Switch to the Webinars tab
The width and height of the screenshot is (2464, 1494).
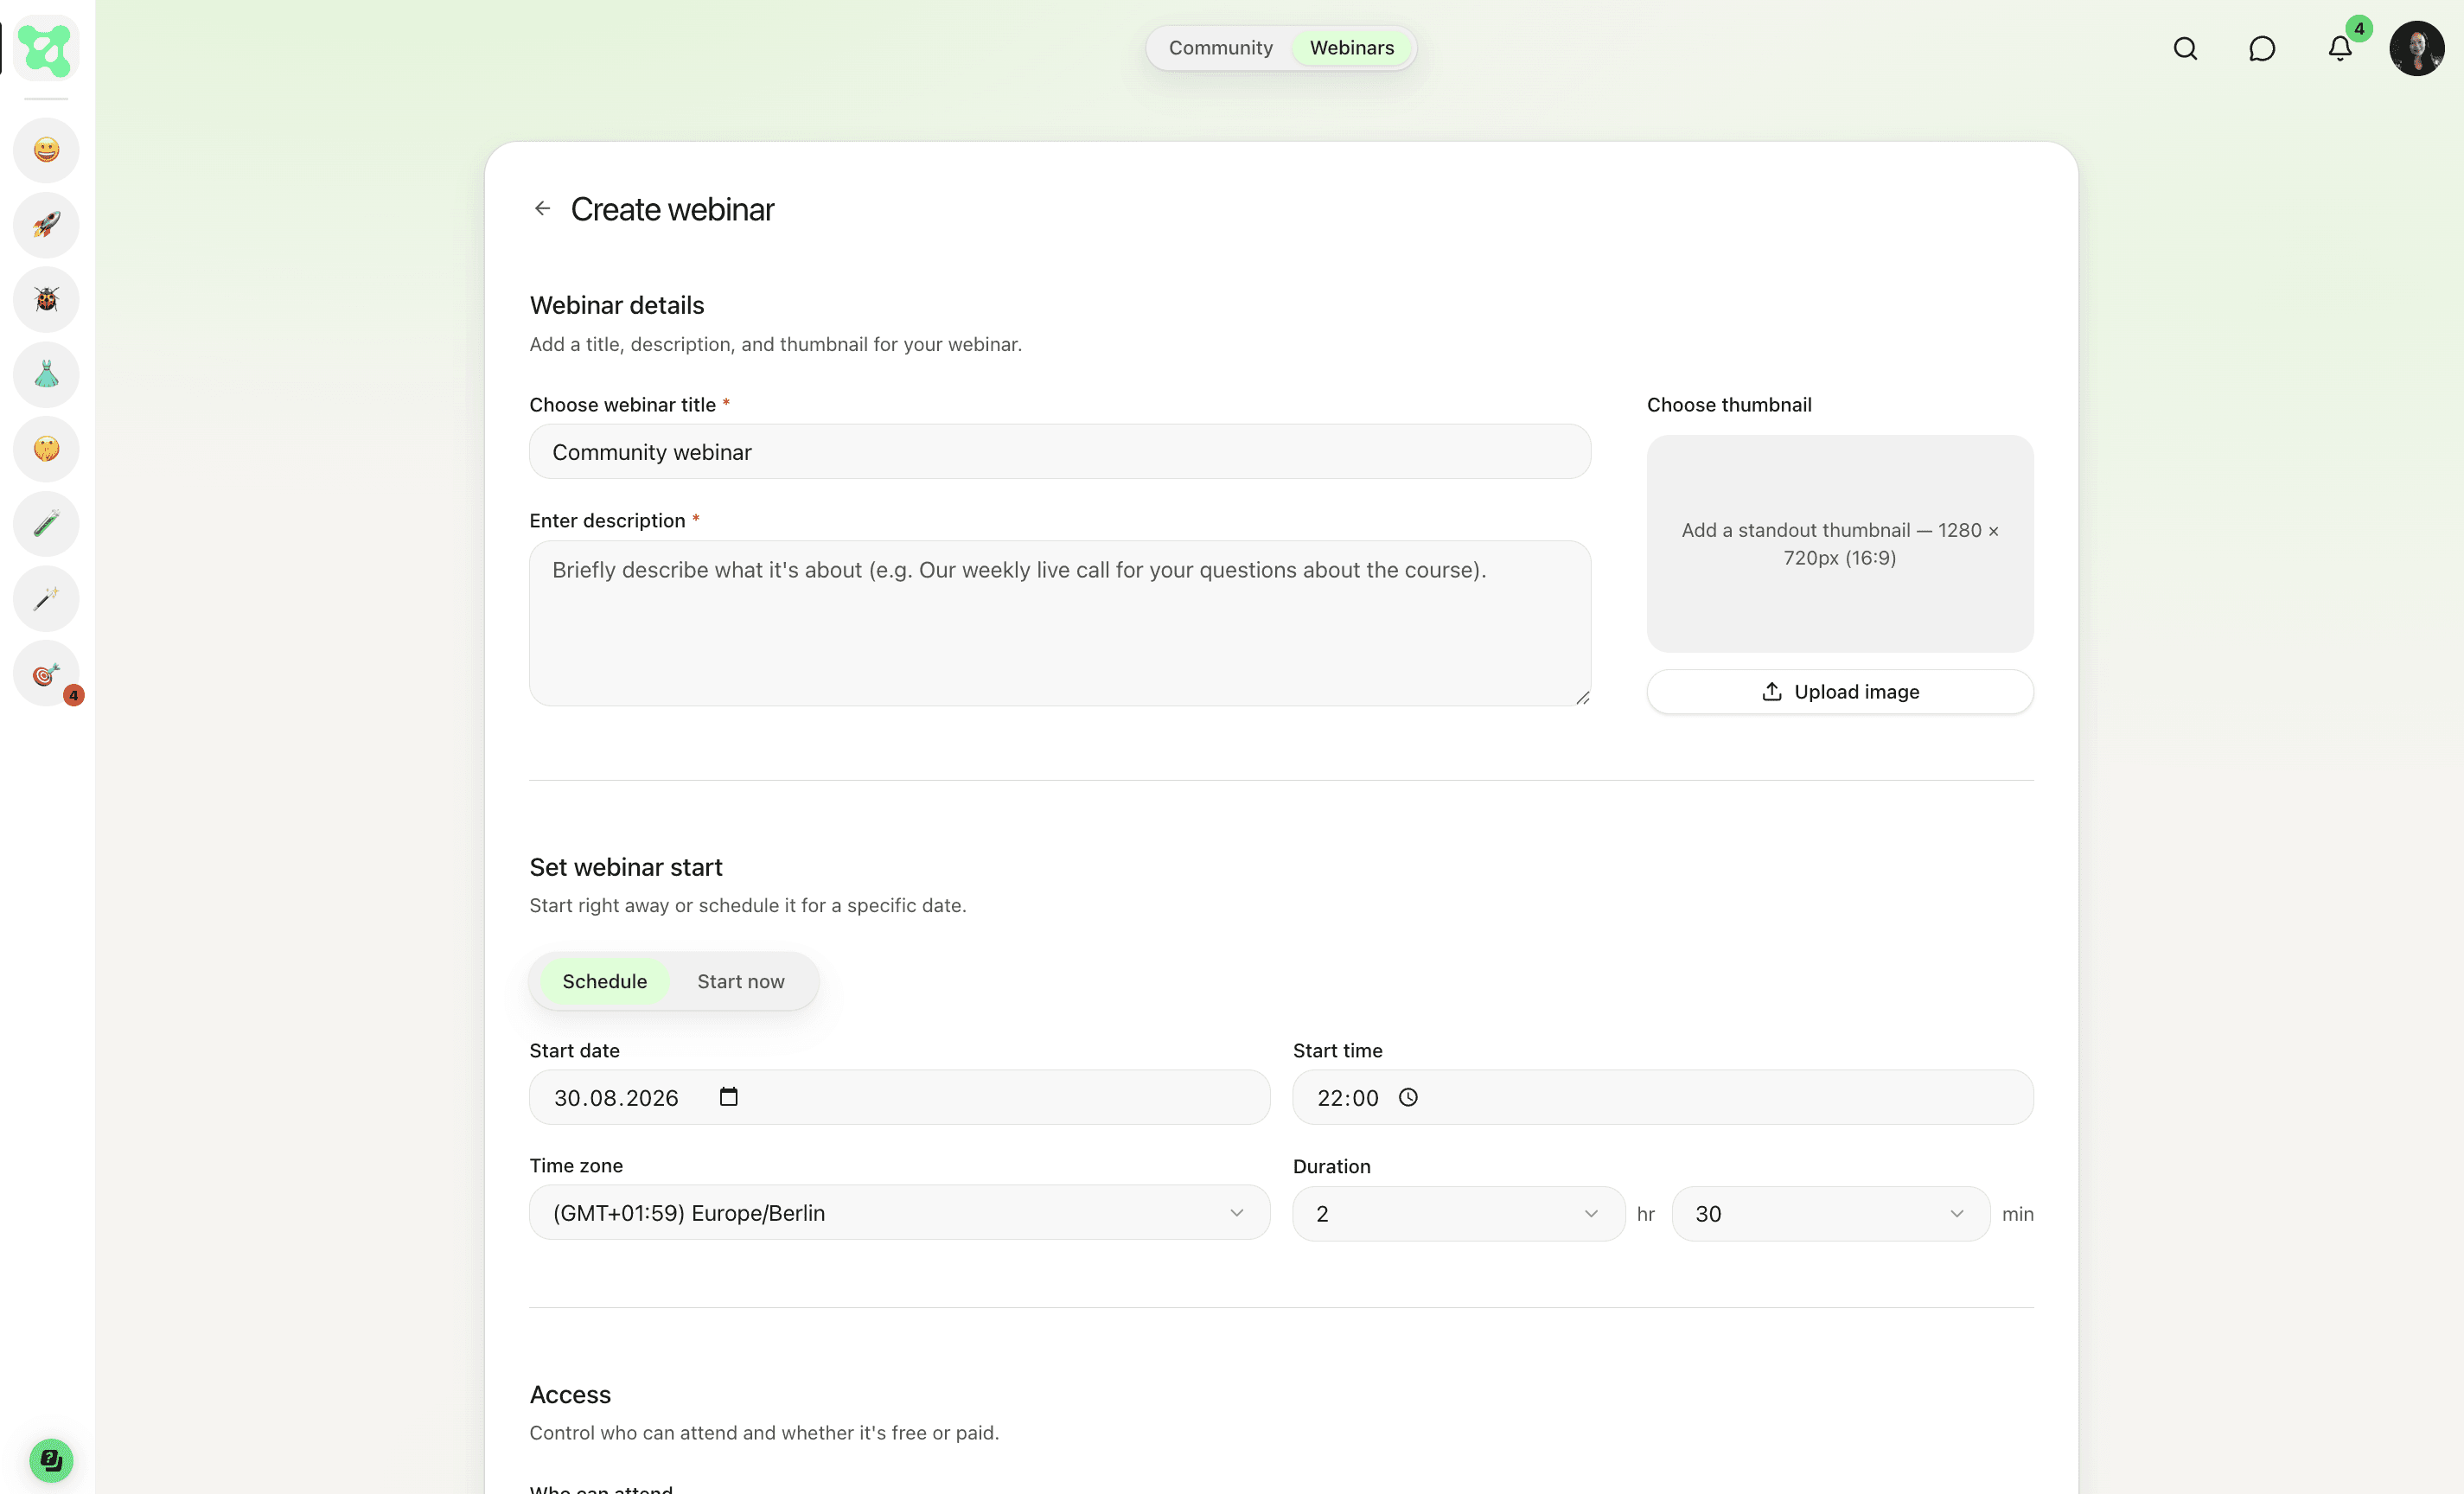coord(1352,48)
